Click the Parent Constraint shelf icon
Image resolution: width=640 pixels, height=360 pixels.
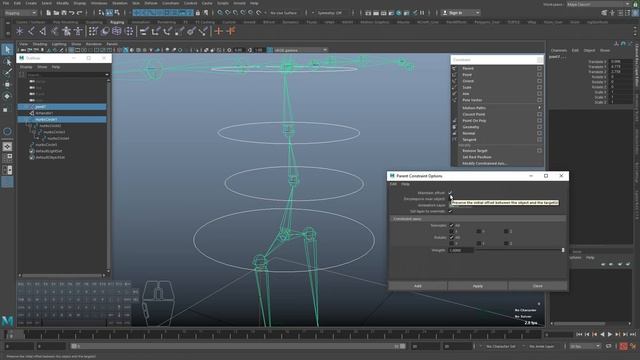coord(144,31)
